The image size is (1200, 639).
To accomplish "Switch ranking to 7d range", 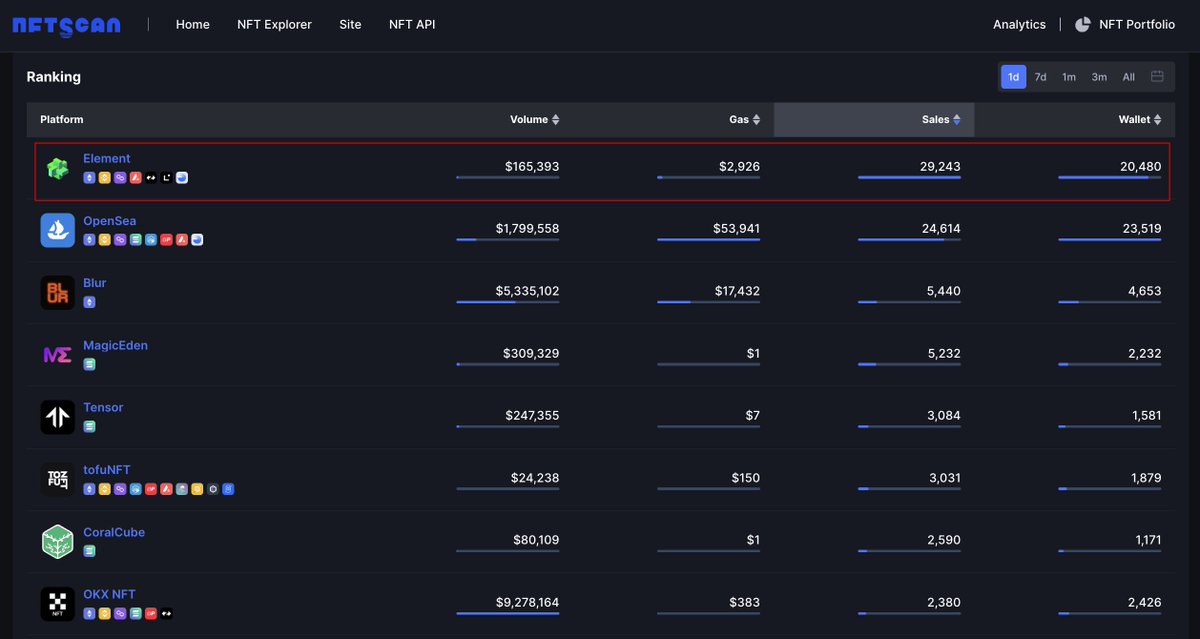I will [1040, 77].
